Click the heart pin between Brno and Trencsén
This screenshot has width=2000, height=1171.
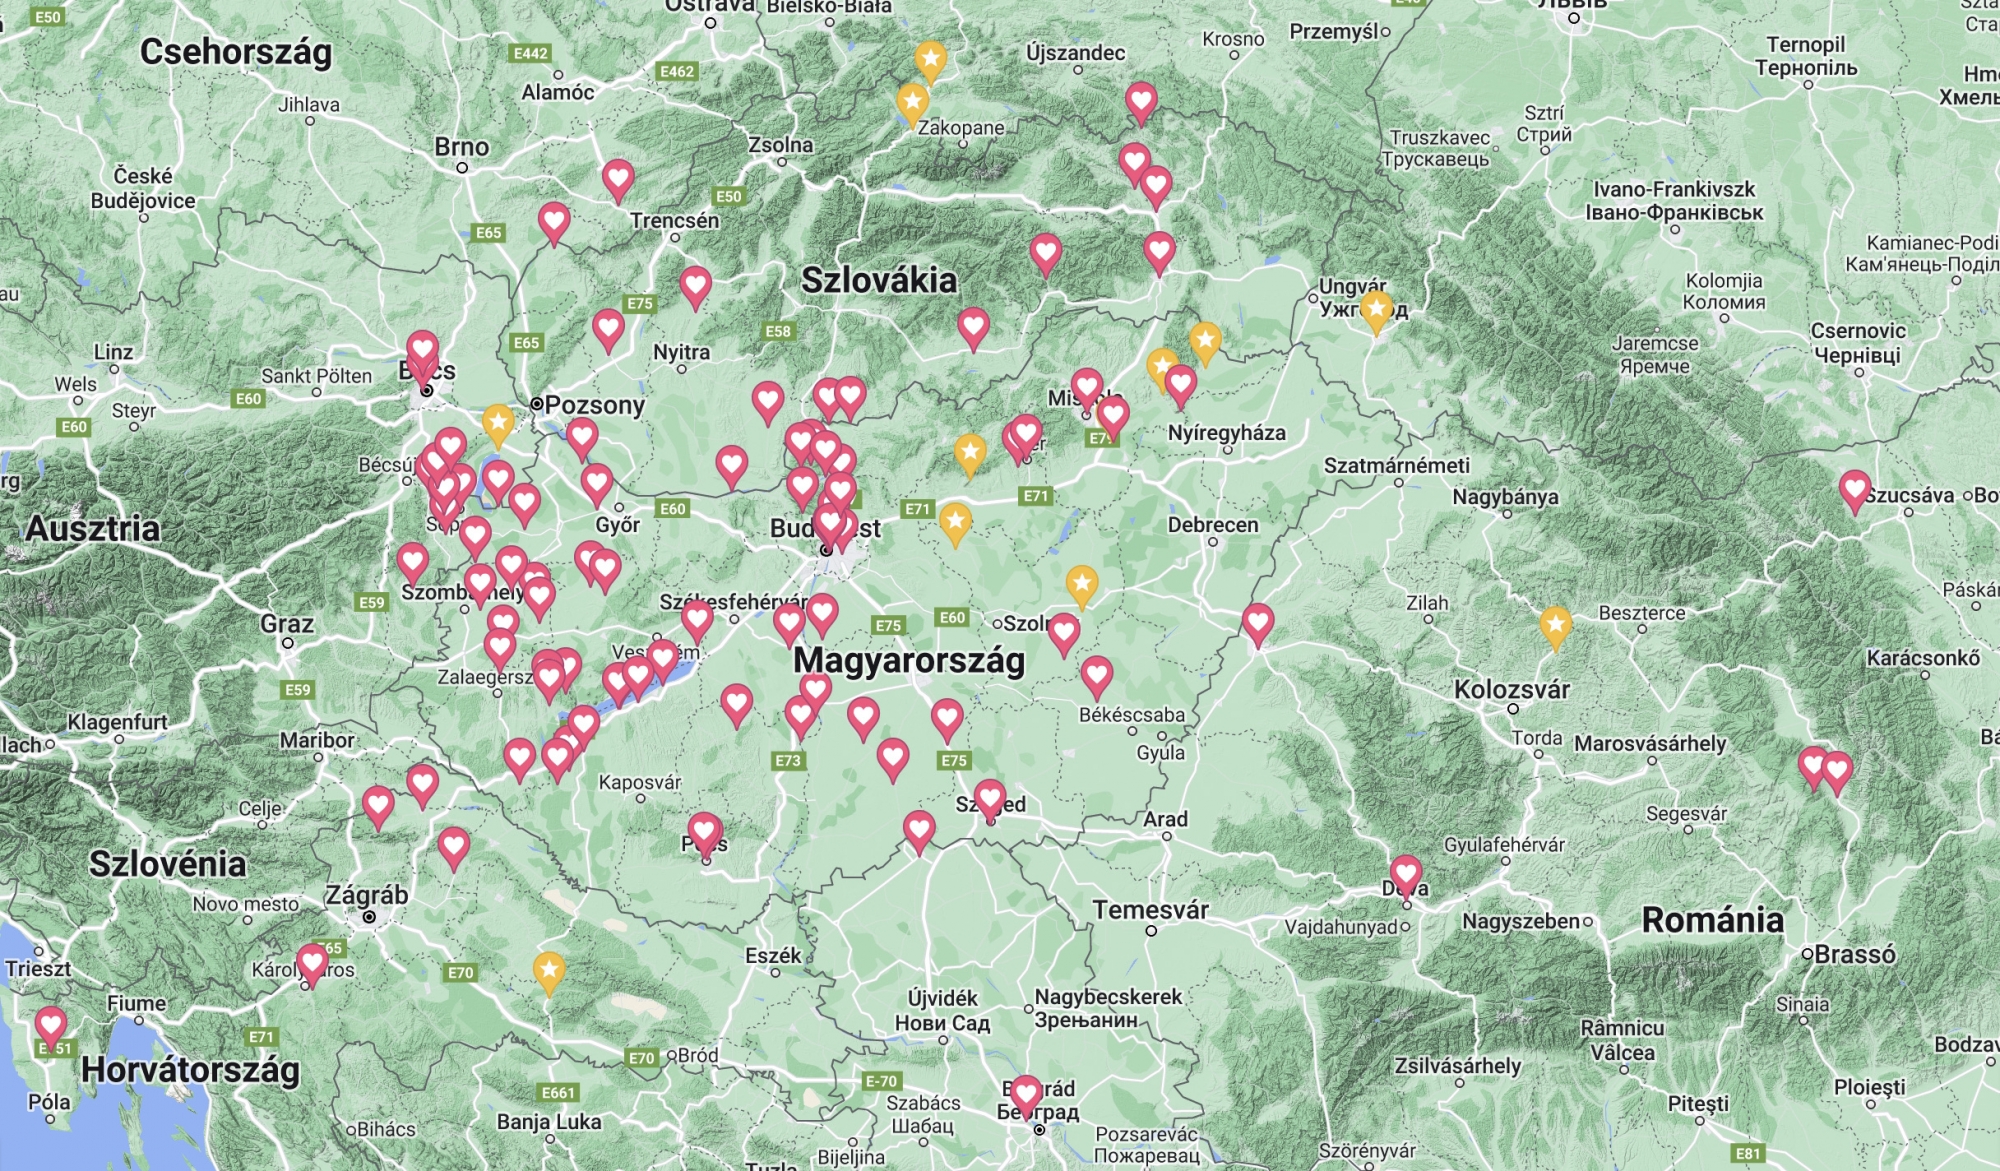coord(554,219)
